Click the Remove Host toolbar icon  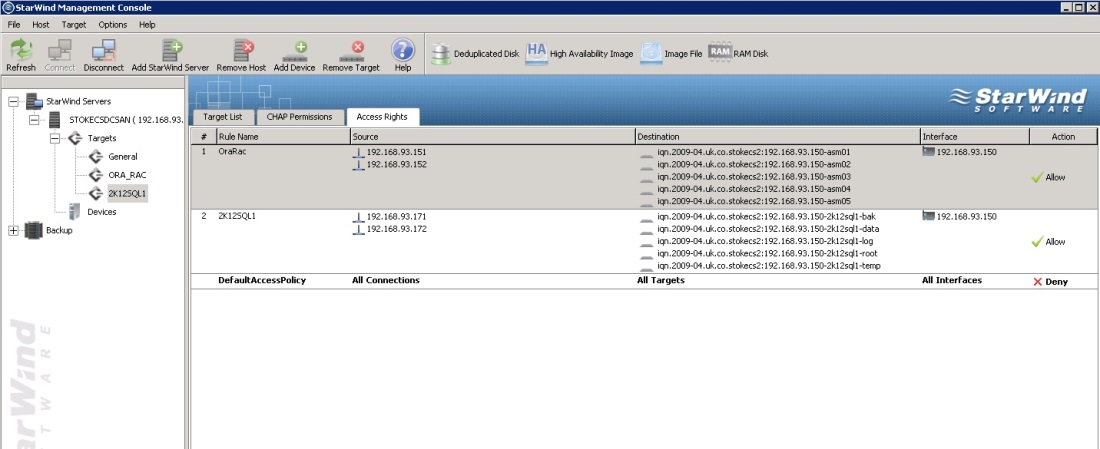click(242, 50)
